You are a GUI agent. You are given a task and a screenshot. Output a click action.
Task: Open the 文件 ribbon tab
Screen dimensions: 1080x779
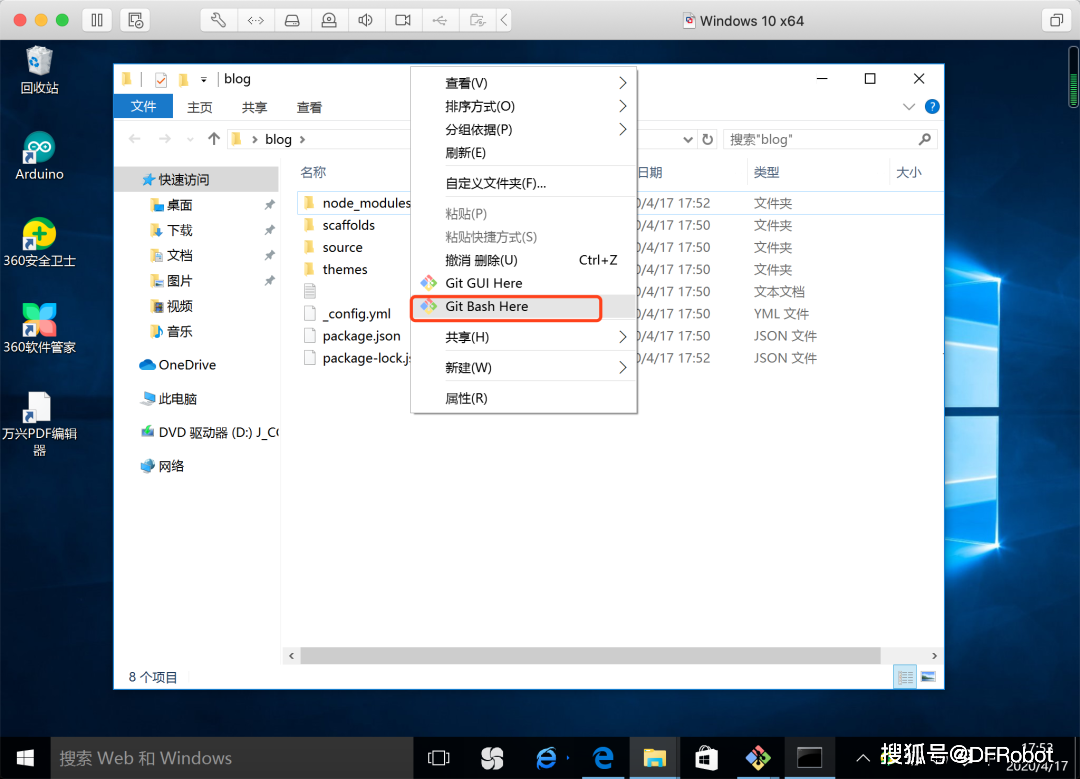[x=143, y=107]
